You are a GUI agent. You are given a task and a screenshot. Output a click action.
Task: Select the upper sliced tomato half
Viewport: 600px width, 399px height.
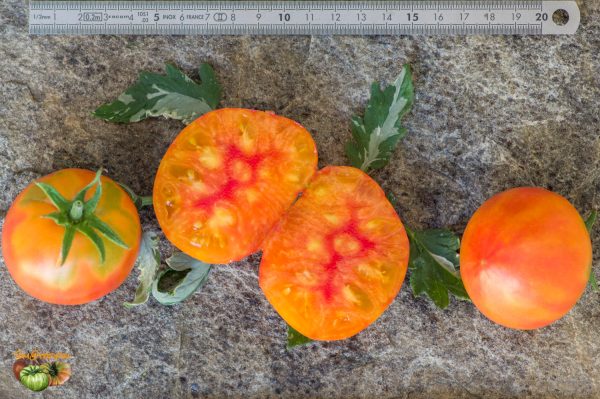(235, 186)
